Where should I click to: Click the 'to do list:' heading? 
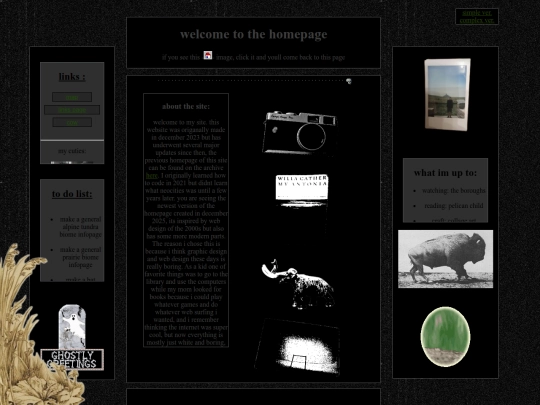coord(72,194)
